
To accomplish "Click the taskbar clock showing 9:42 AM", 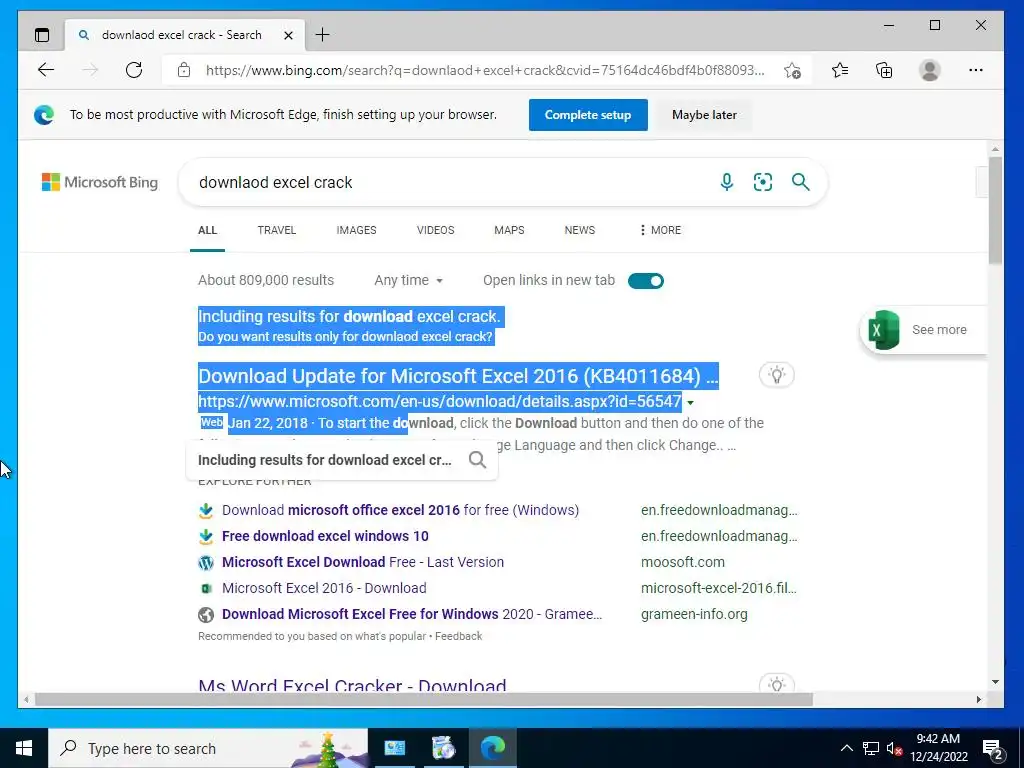I will point(938,748).
